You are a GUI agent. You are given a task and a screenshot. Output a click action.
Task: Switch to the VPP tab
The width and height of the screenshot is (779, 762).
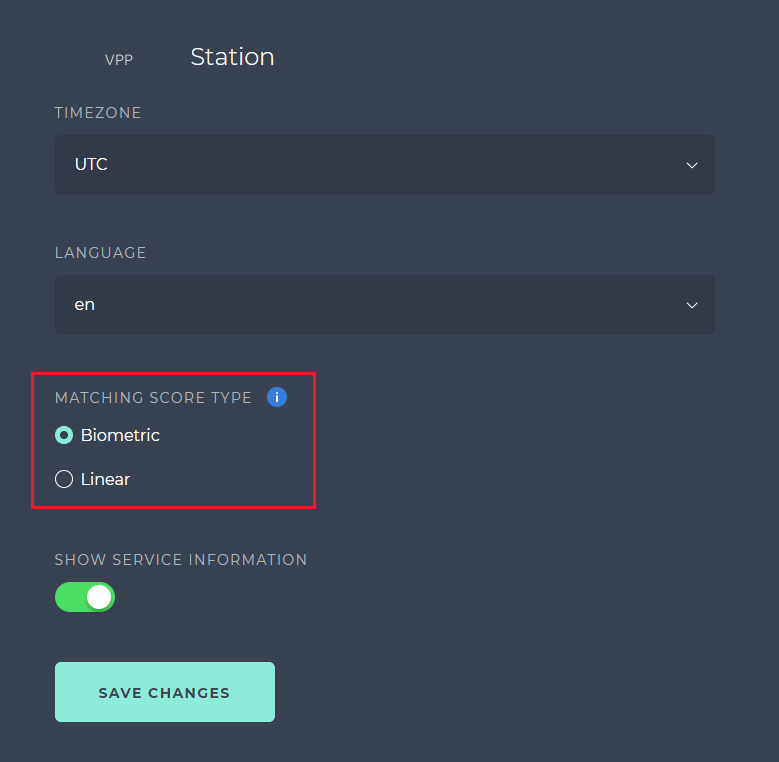pyautogui.click(x=119, y=60)
